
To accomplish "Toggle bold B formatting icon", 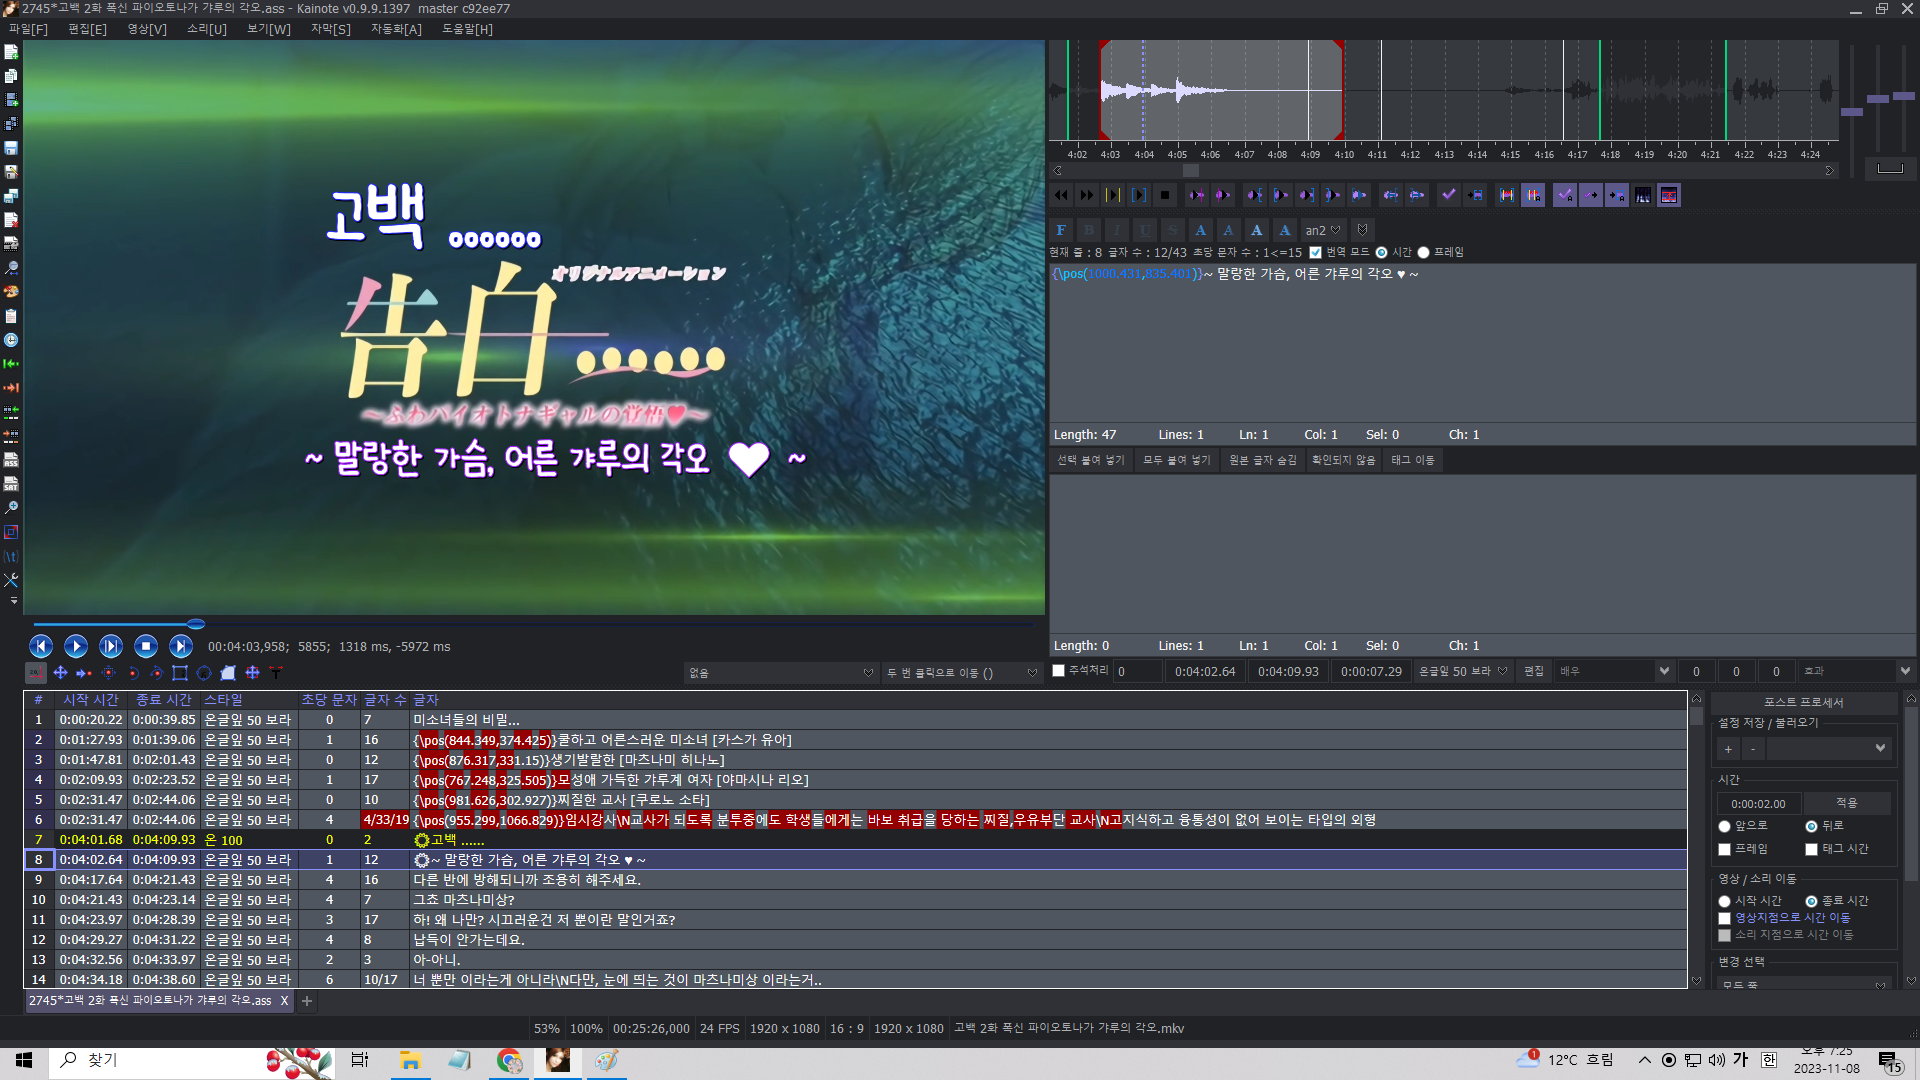I will (1089, 230).
